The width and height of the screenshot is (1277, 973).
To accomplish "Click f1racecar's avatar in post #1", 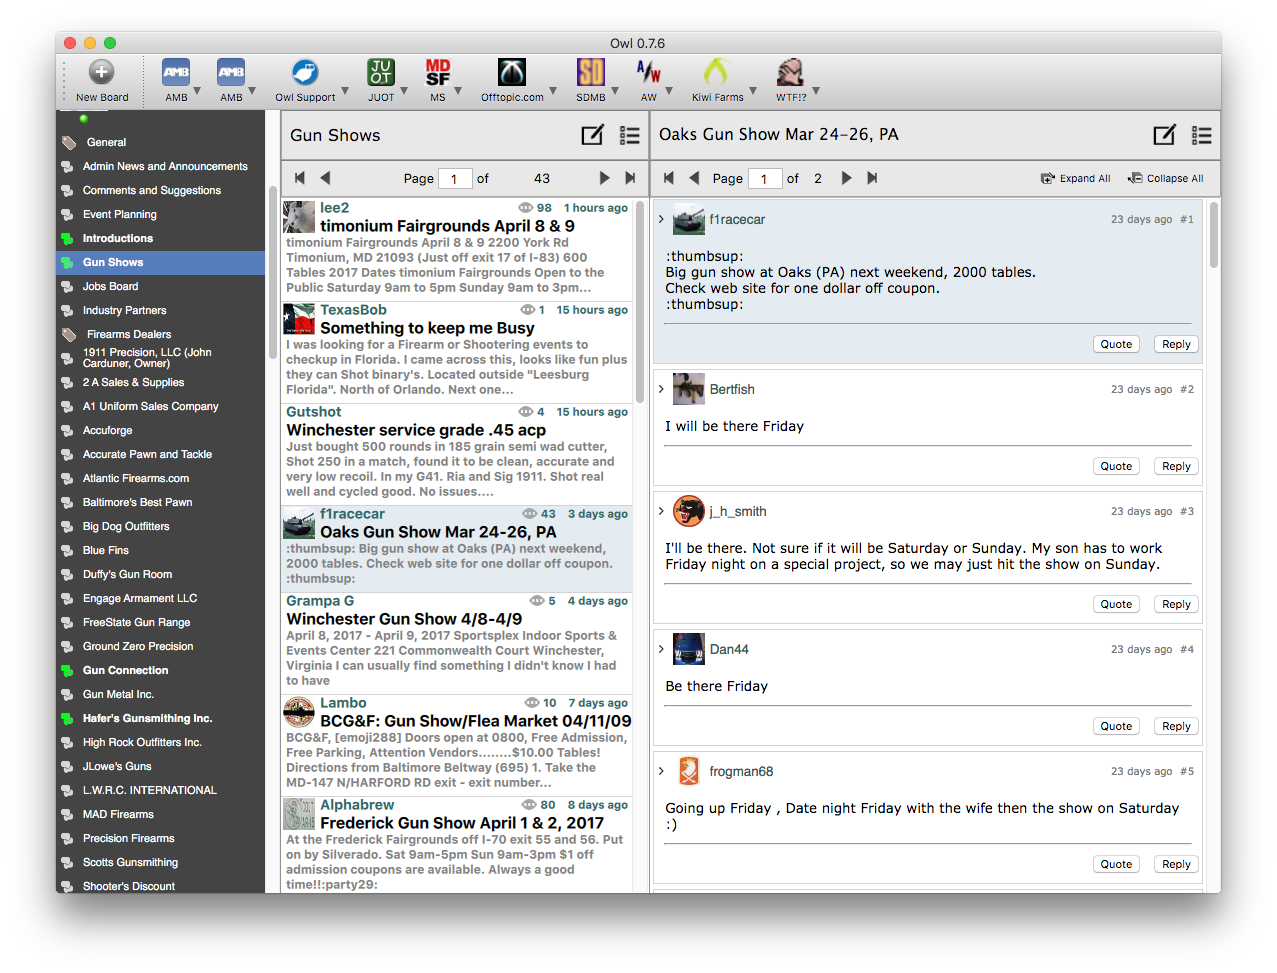I will (689, 219).
